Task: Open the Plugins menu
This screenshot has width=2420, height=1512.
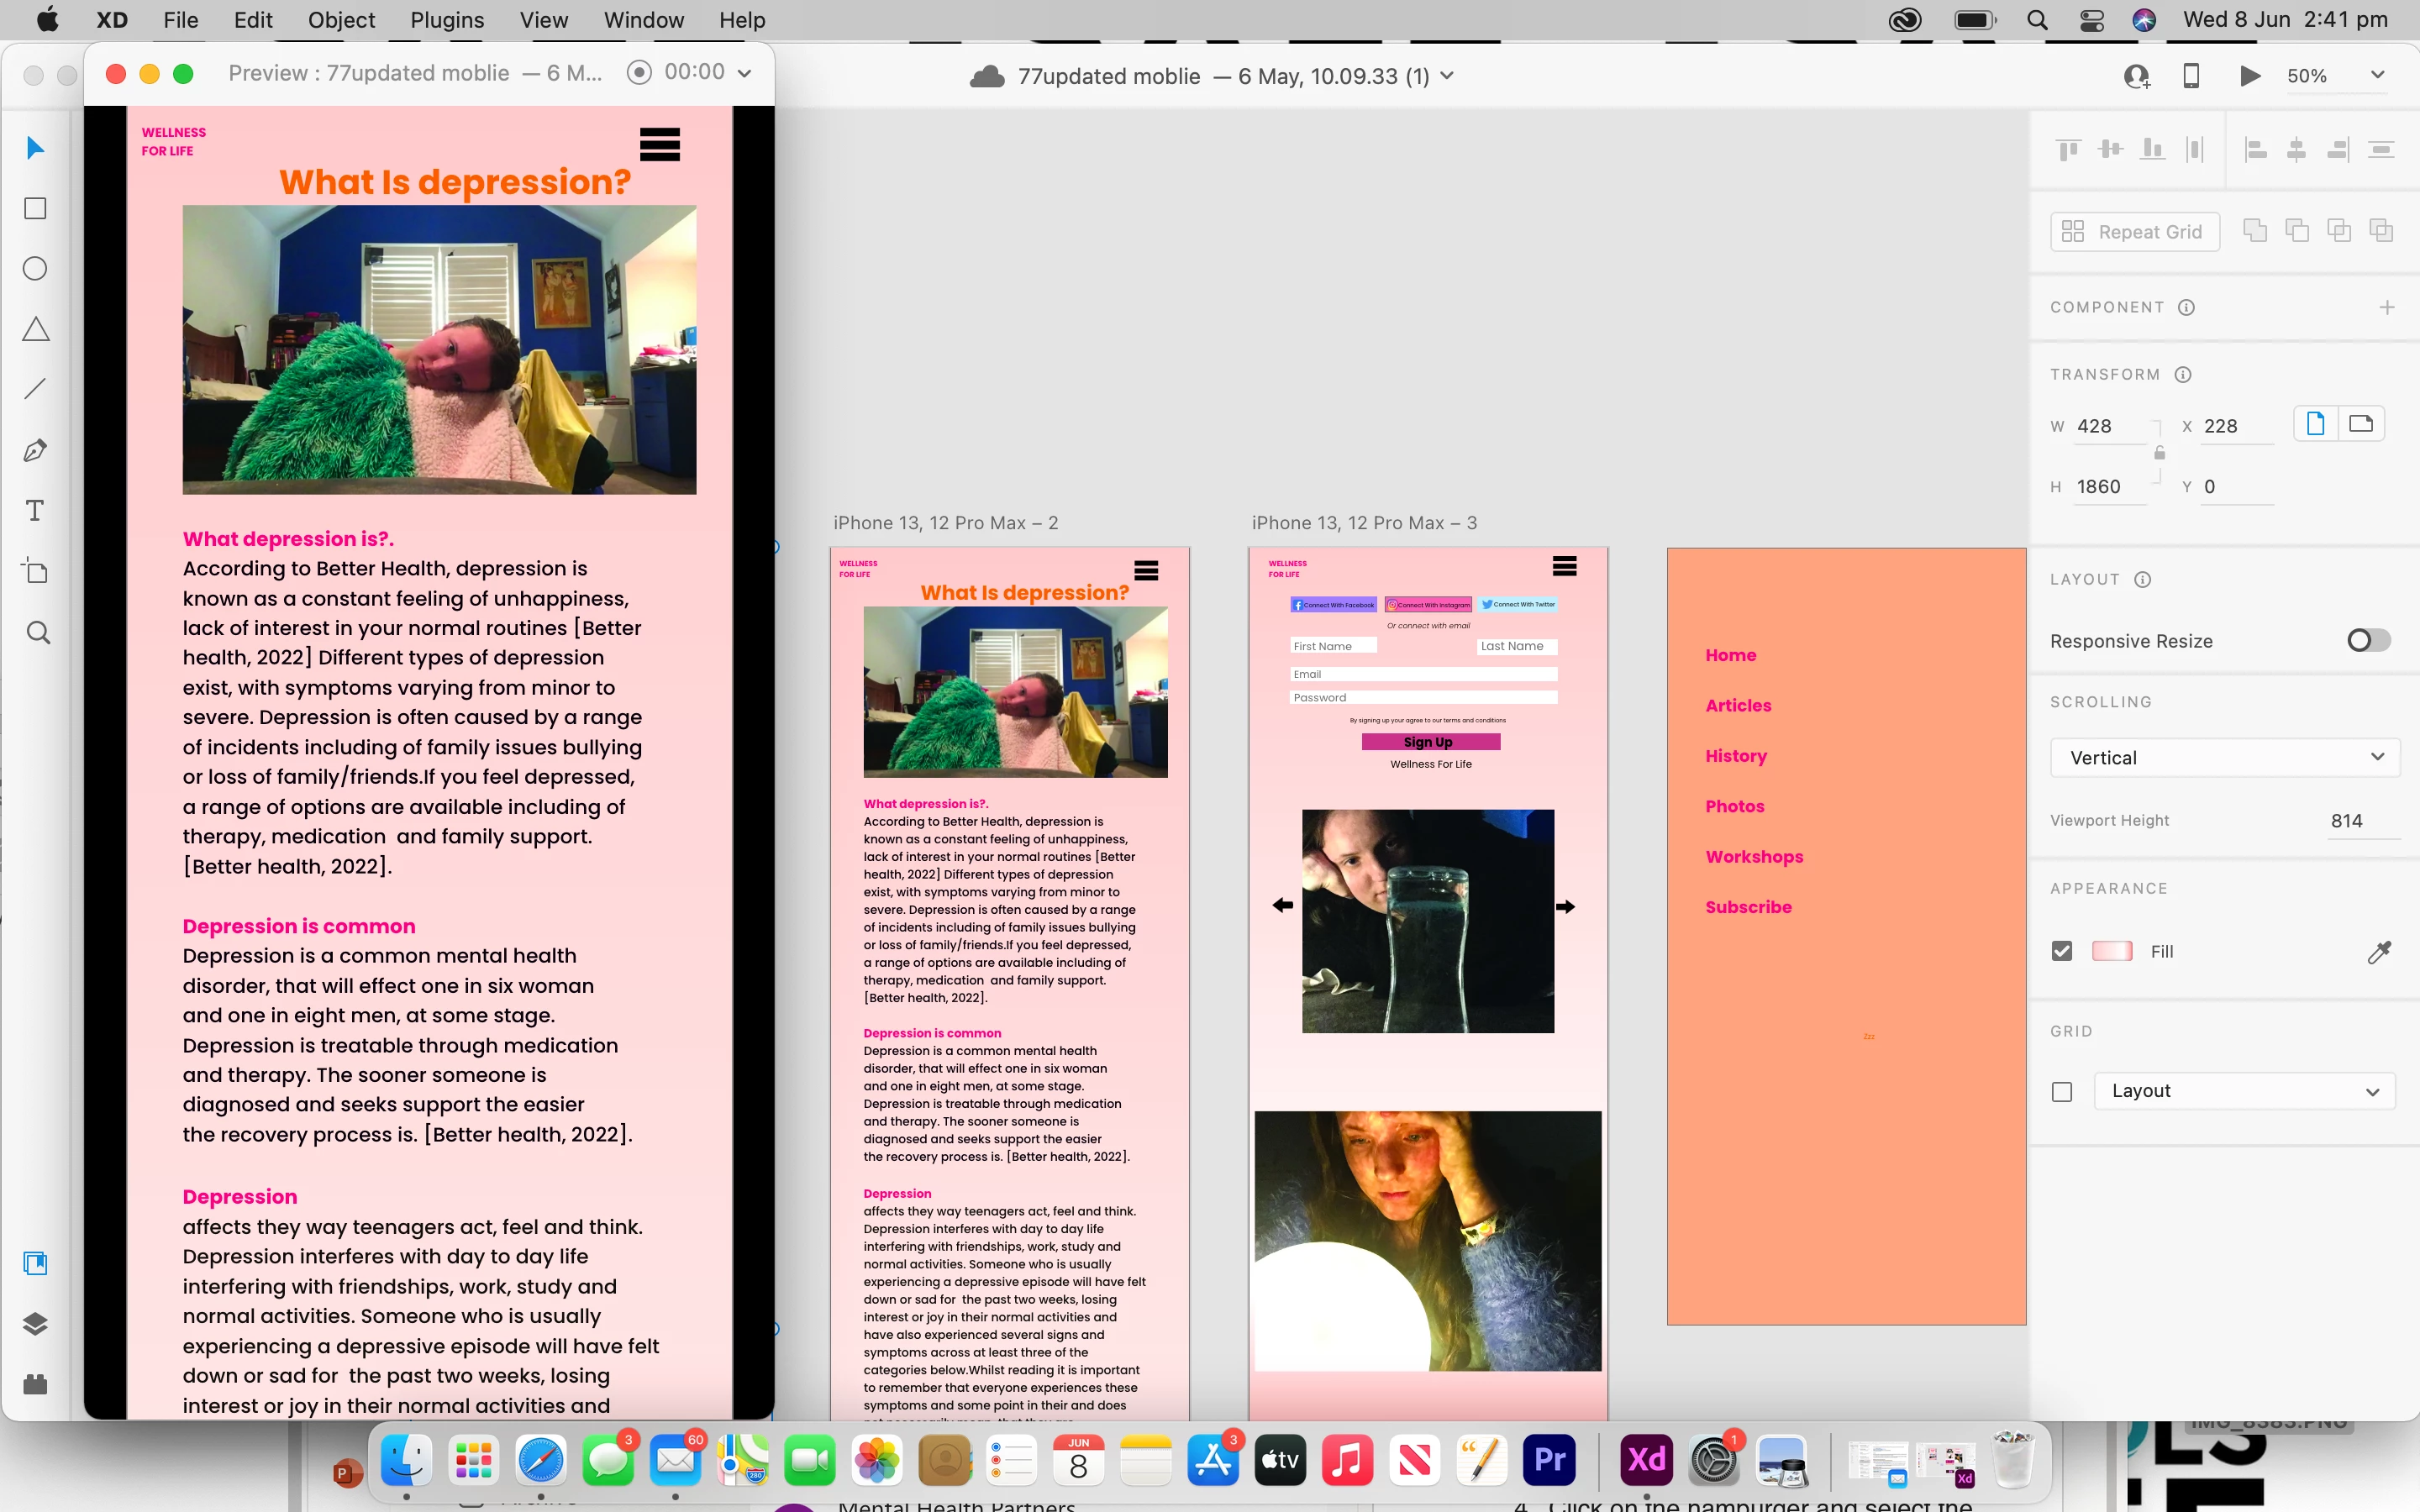Action: click(446, 20)
